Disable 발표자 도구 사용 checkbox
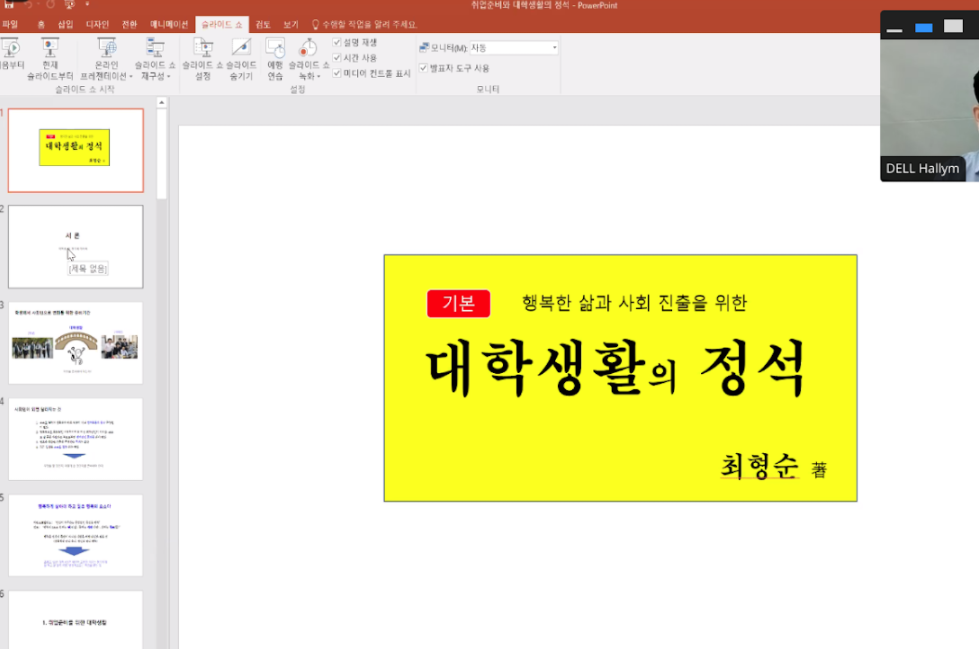Screen dimensions: 979x649 click(x=423, y=68)
